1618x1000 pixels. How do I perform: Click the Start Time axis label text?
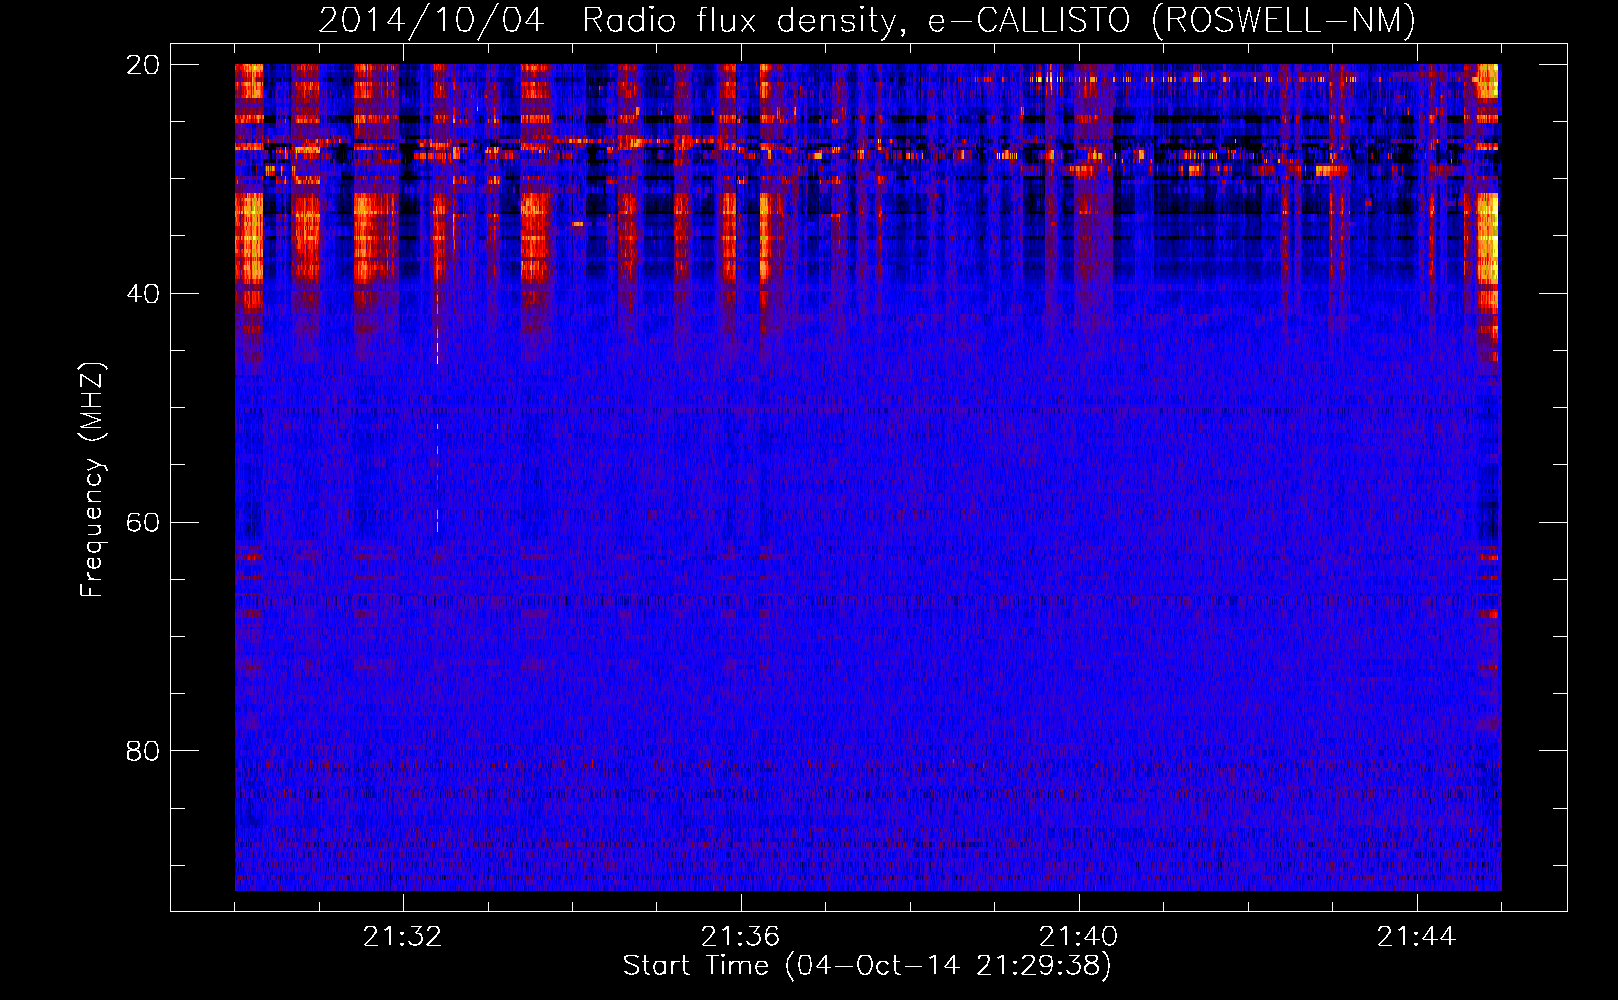(867, 966)
